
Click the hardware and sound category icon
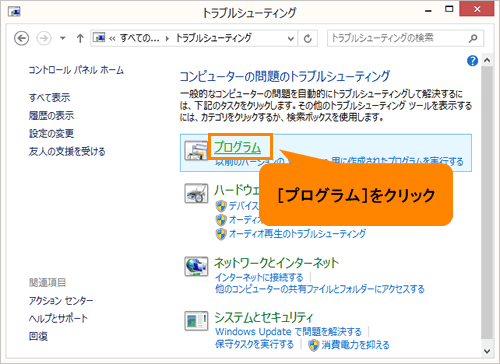tap(196, 194)
